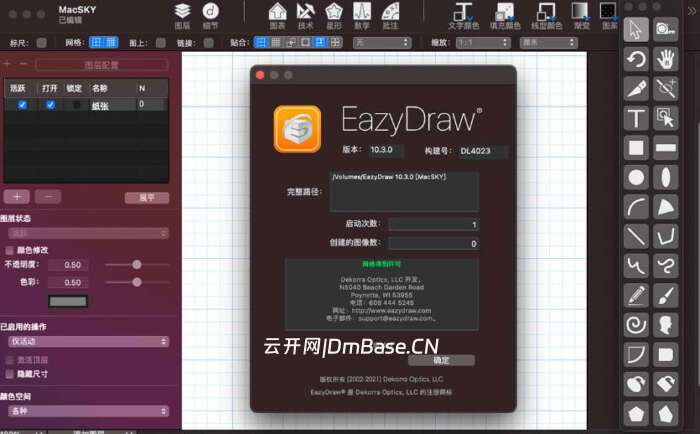The image size is (700, 434).
Task: Toggle the first 贴合 (Snap) option button
Action: tap(261, 42)
